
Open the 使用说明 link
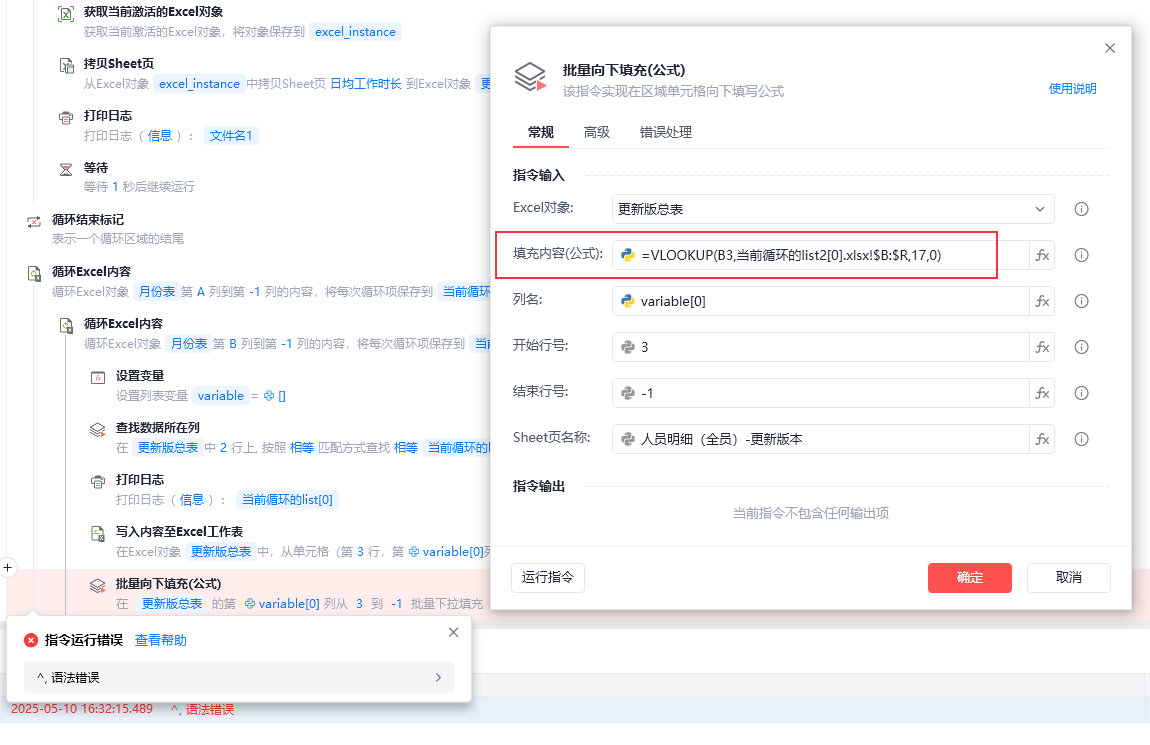pyautogui.click(x=1072, y=89)
